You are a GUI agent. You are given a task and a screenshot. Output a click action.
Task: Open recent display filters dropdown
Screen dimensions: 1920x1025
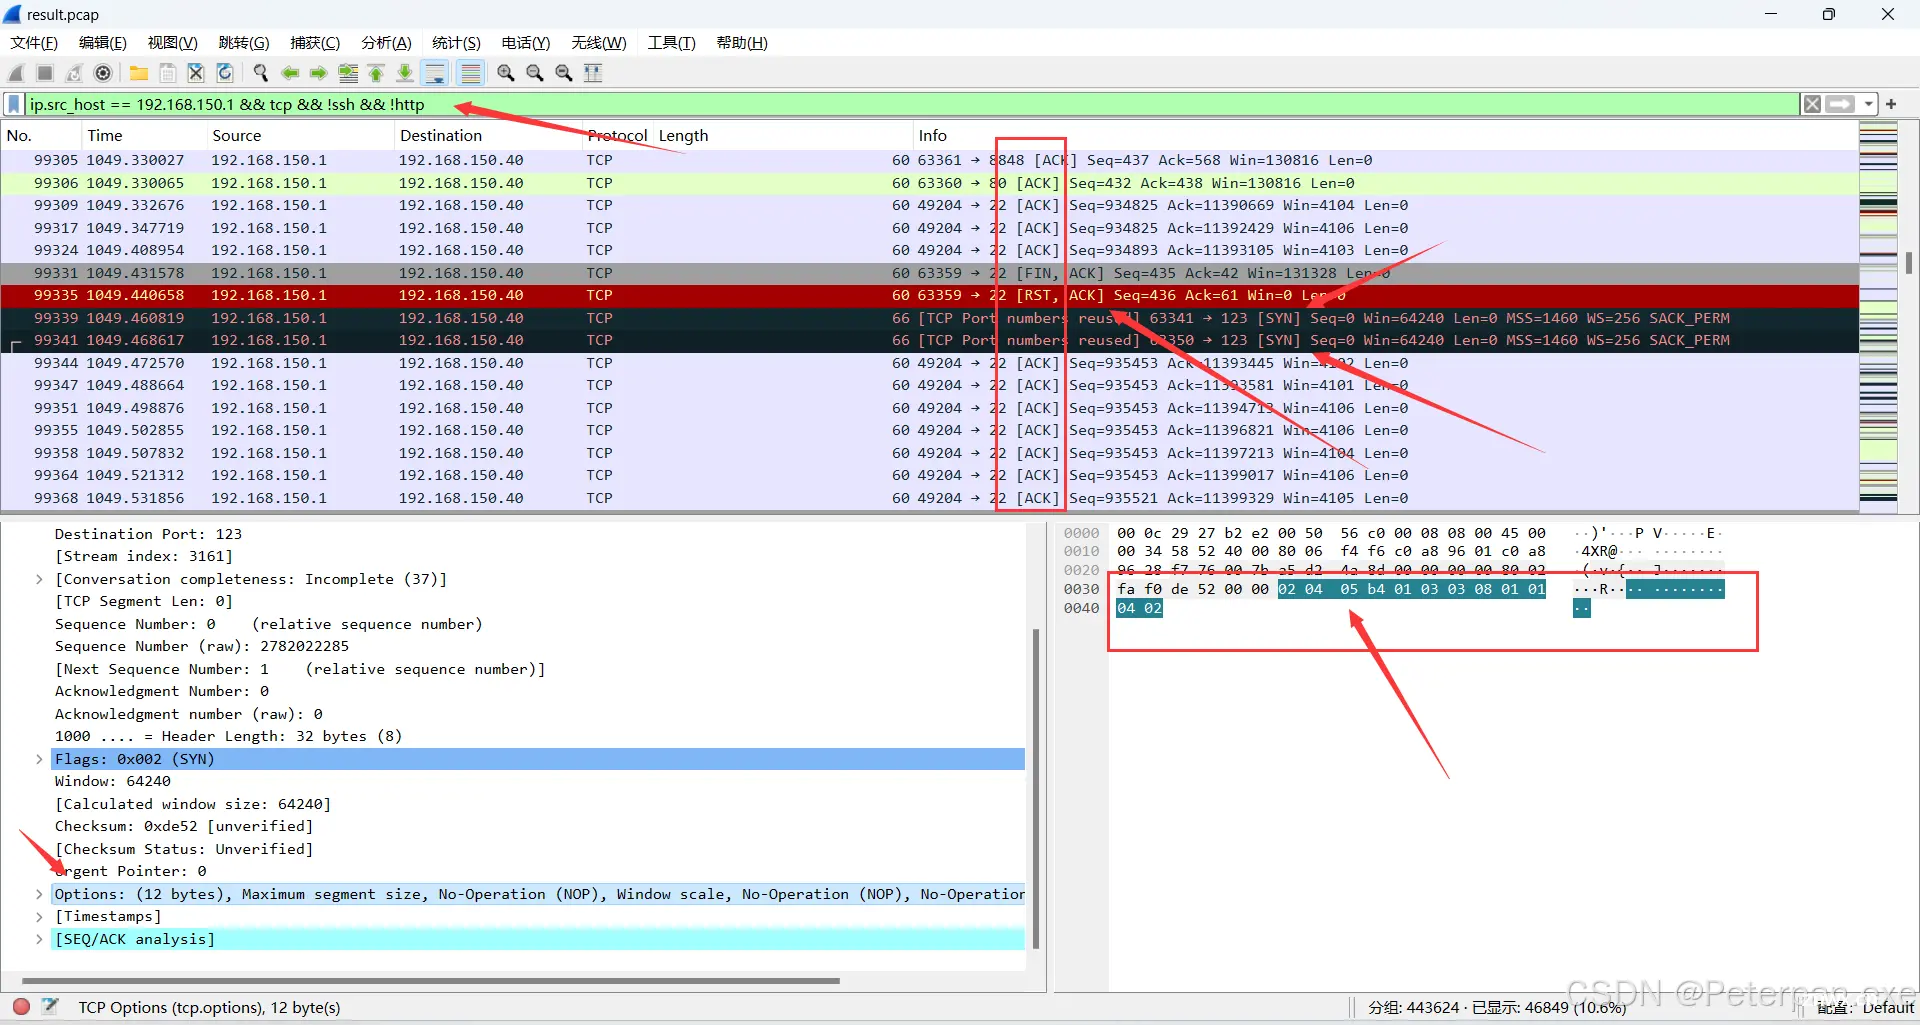pos(1868,104)
